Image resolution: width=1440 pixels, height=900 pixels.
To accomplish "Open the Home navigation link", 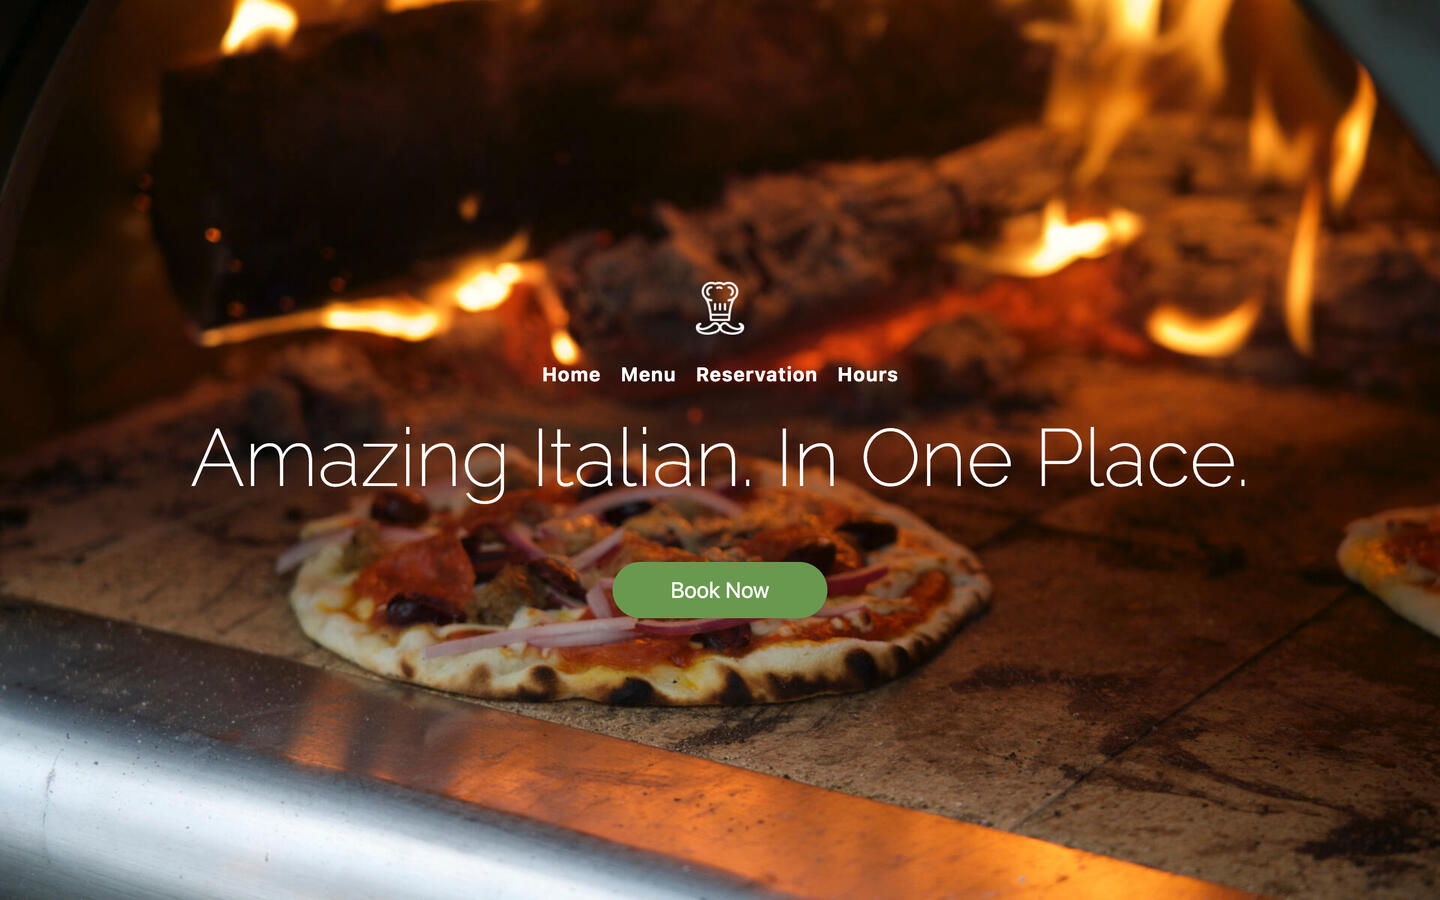I will click(x=571, y=375).
